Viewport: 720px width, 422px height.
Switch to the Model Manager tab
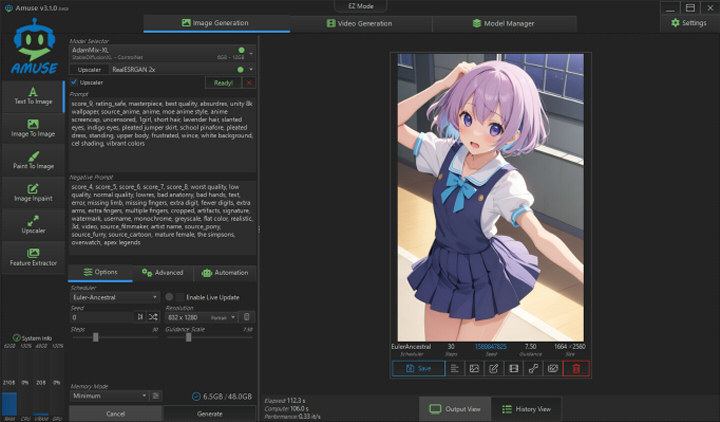504,23
